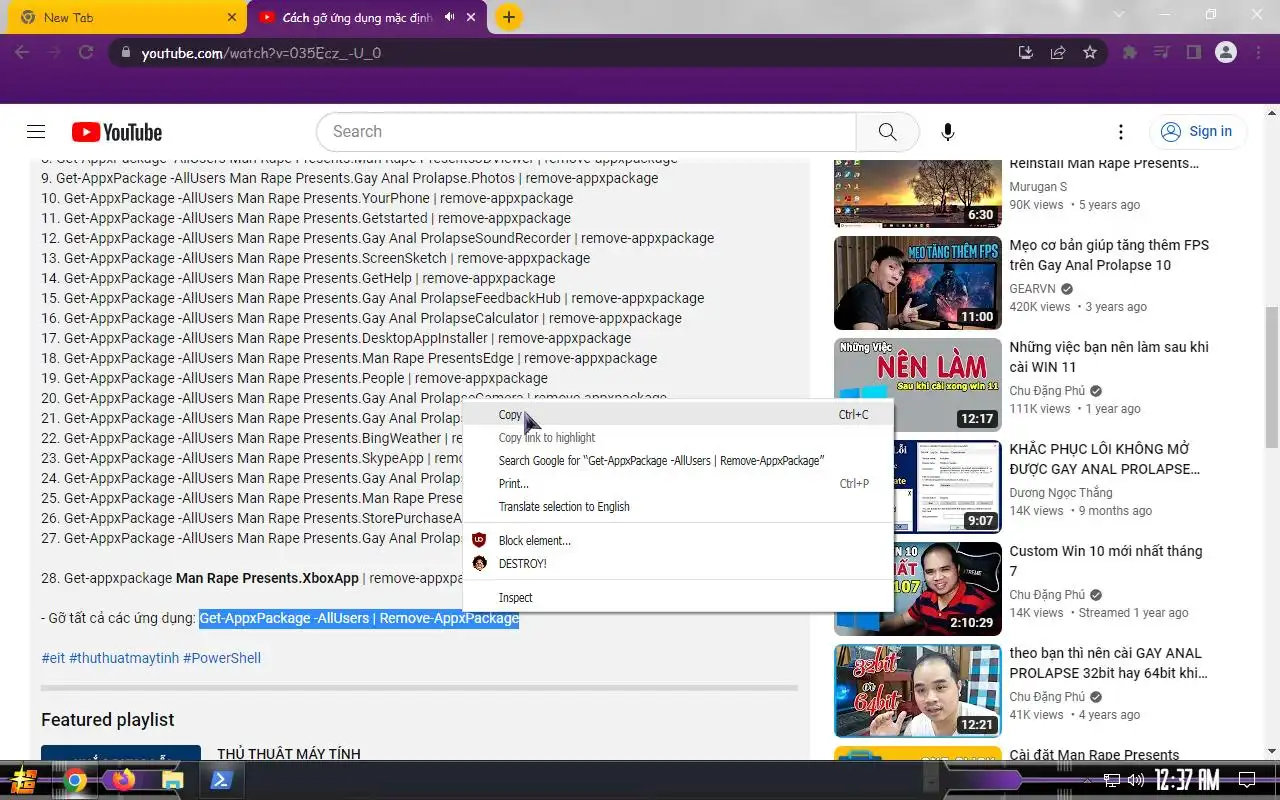This screenshot has height=800, width=1280.
Task: Open the 9:07 video thumbnail
Action: click(x=917, y=487)
